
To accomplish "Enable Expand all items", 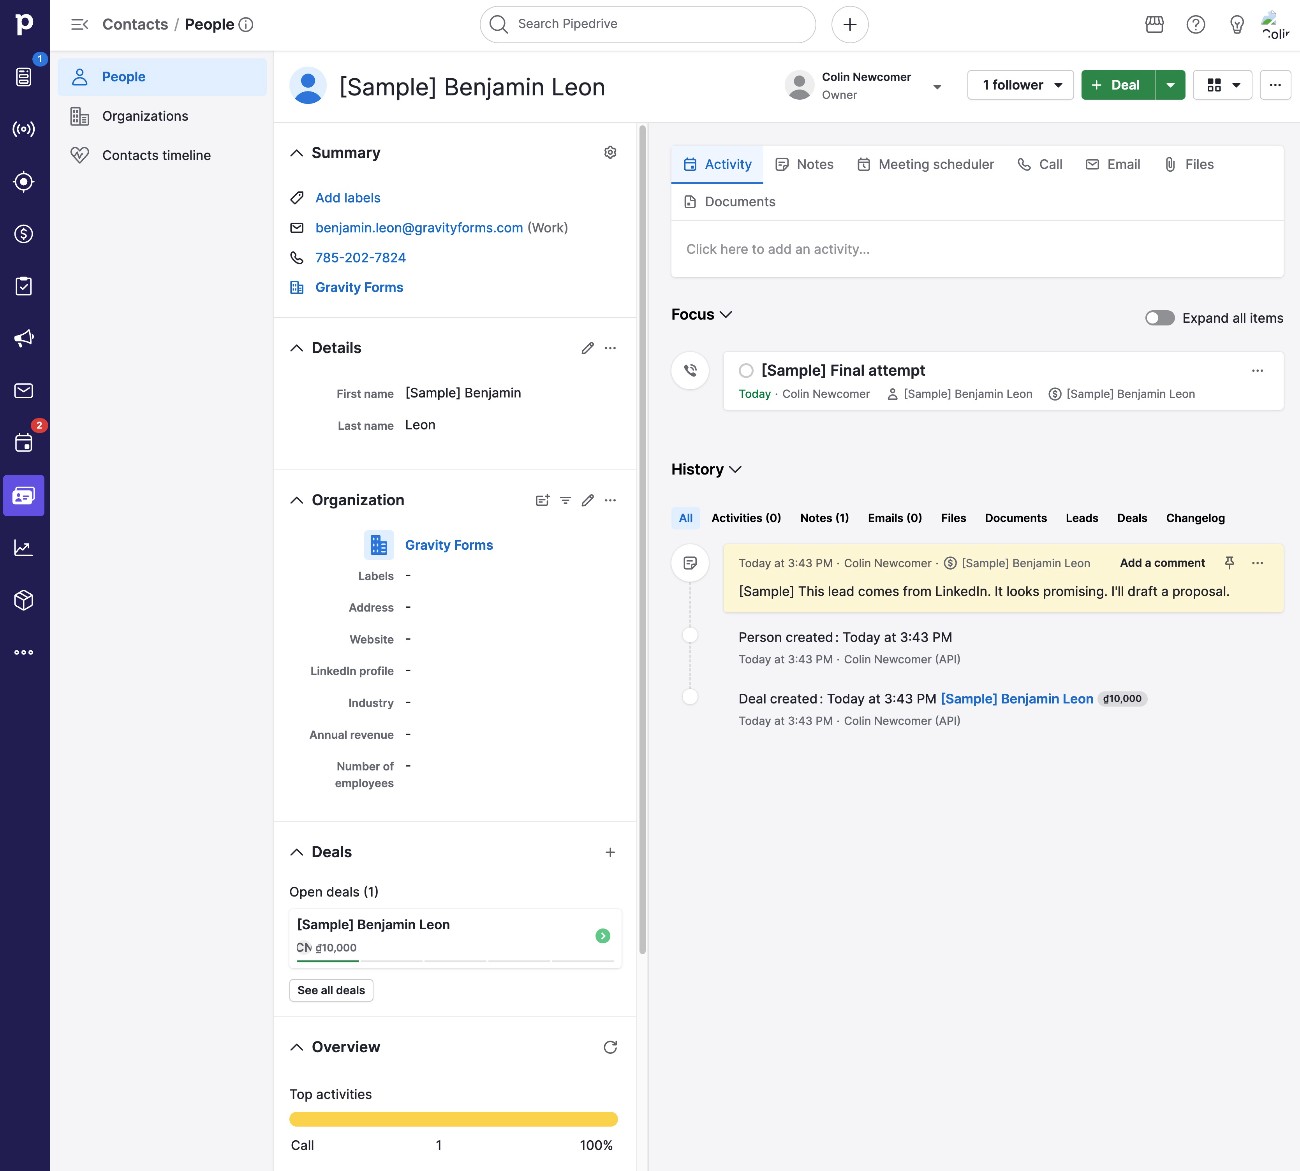I will [x=1159, y=317].
